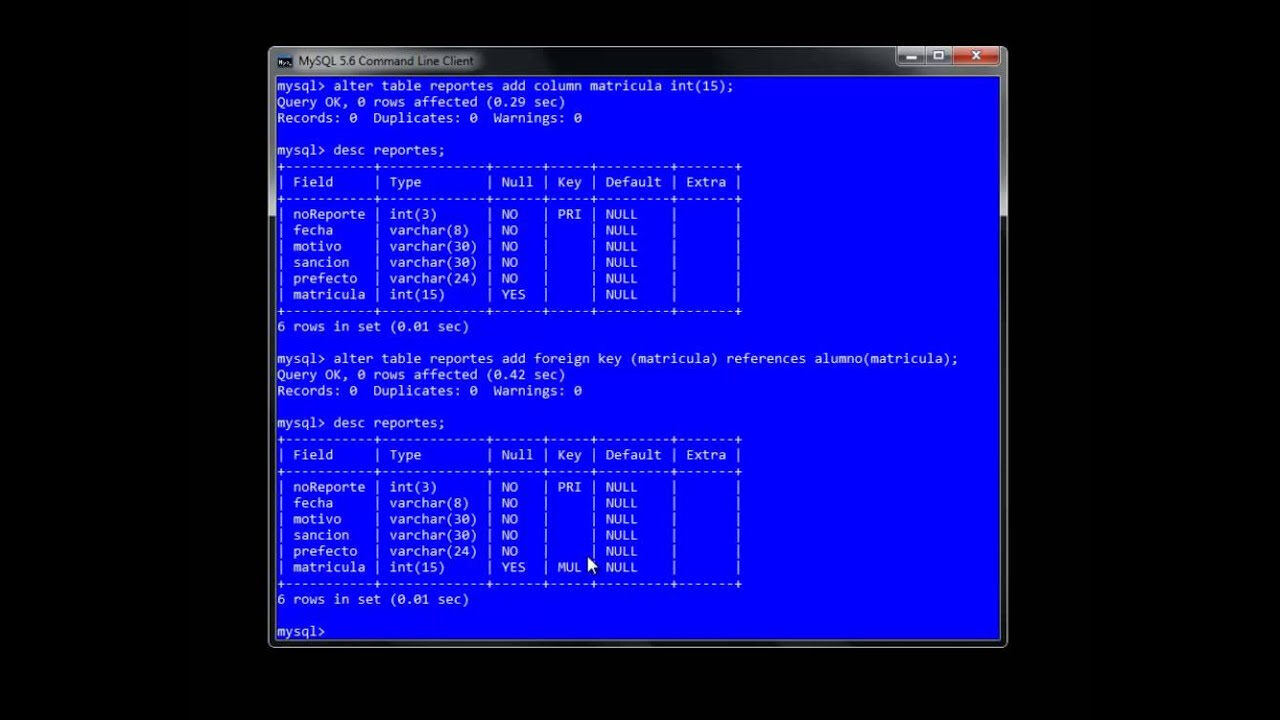Image resolution: width=1280 pixels, height=720 pixels.
Task: Click the result "Query OK, 0 rows affected (0.29 sec)"
Action: click(421, 102)
